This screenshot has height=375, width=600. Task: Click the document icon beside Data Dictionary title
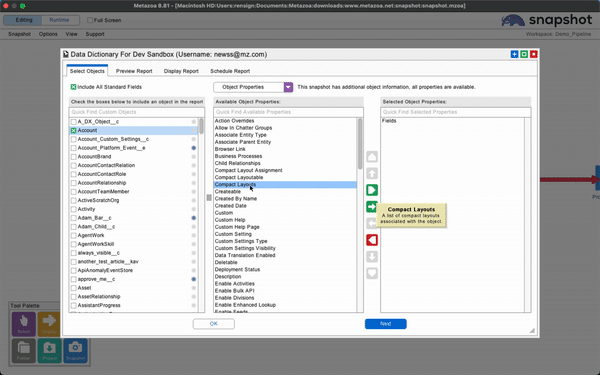[x=66, y=54]
